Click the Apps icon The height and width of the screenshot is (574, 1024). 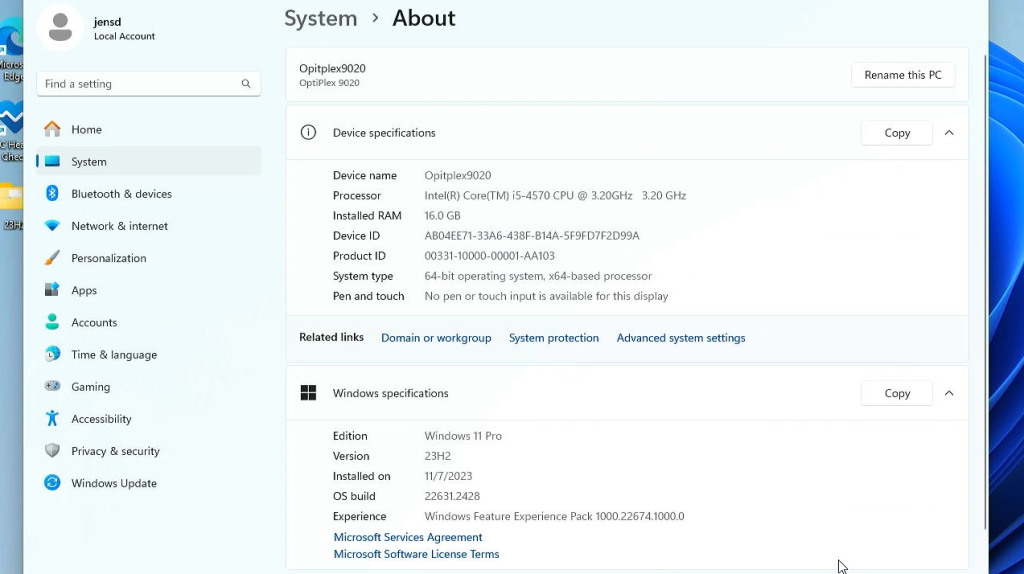click(52, 290)
